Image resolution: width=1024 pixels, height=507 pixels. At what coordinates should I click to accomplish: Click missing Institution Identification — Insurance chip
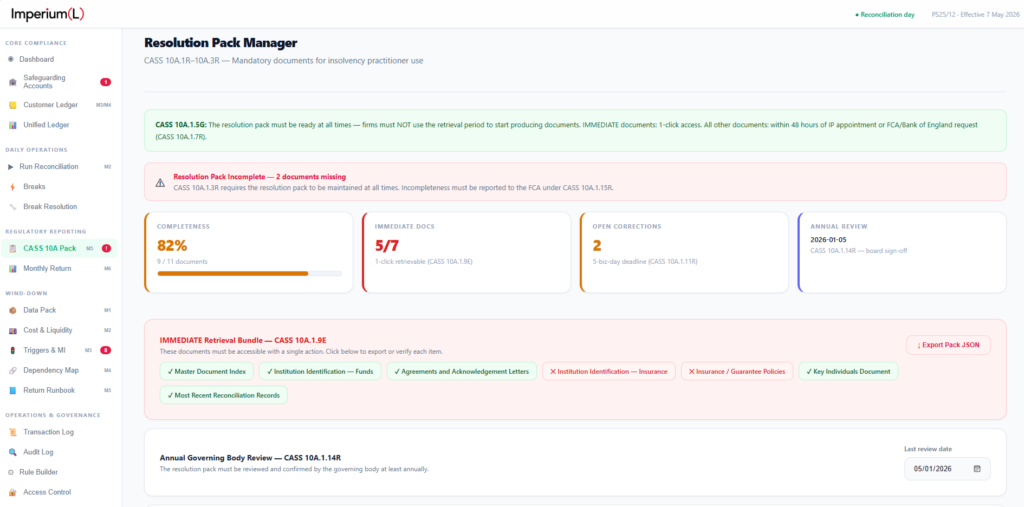point(609,371)
